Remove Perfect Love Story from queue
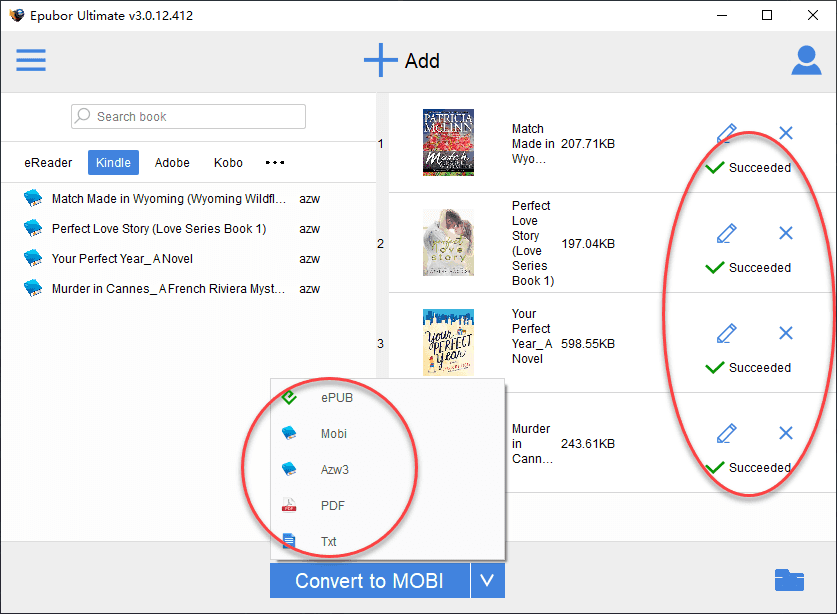 tap(786, 233)
